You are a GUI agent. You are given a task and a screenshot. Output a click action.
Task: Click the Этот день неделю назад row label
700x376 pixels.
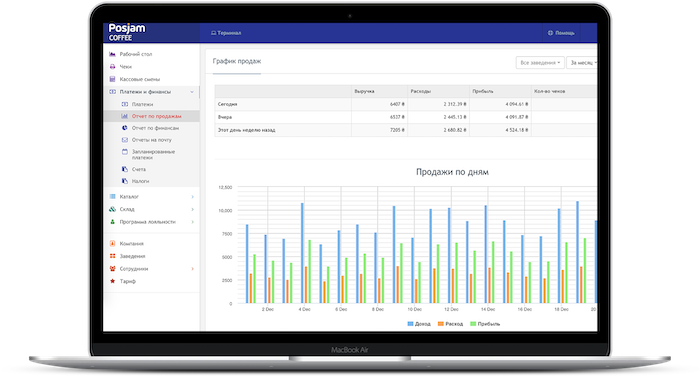pos(246,130)
